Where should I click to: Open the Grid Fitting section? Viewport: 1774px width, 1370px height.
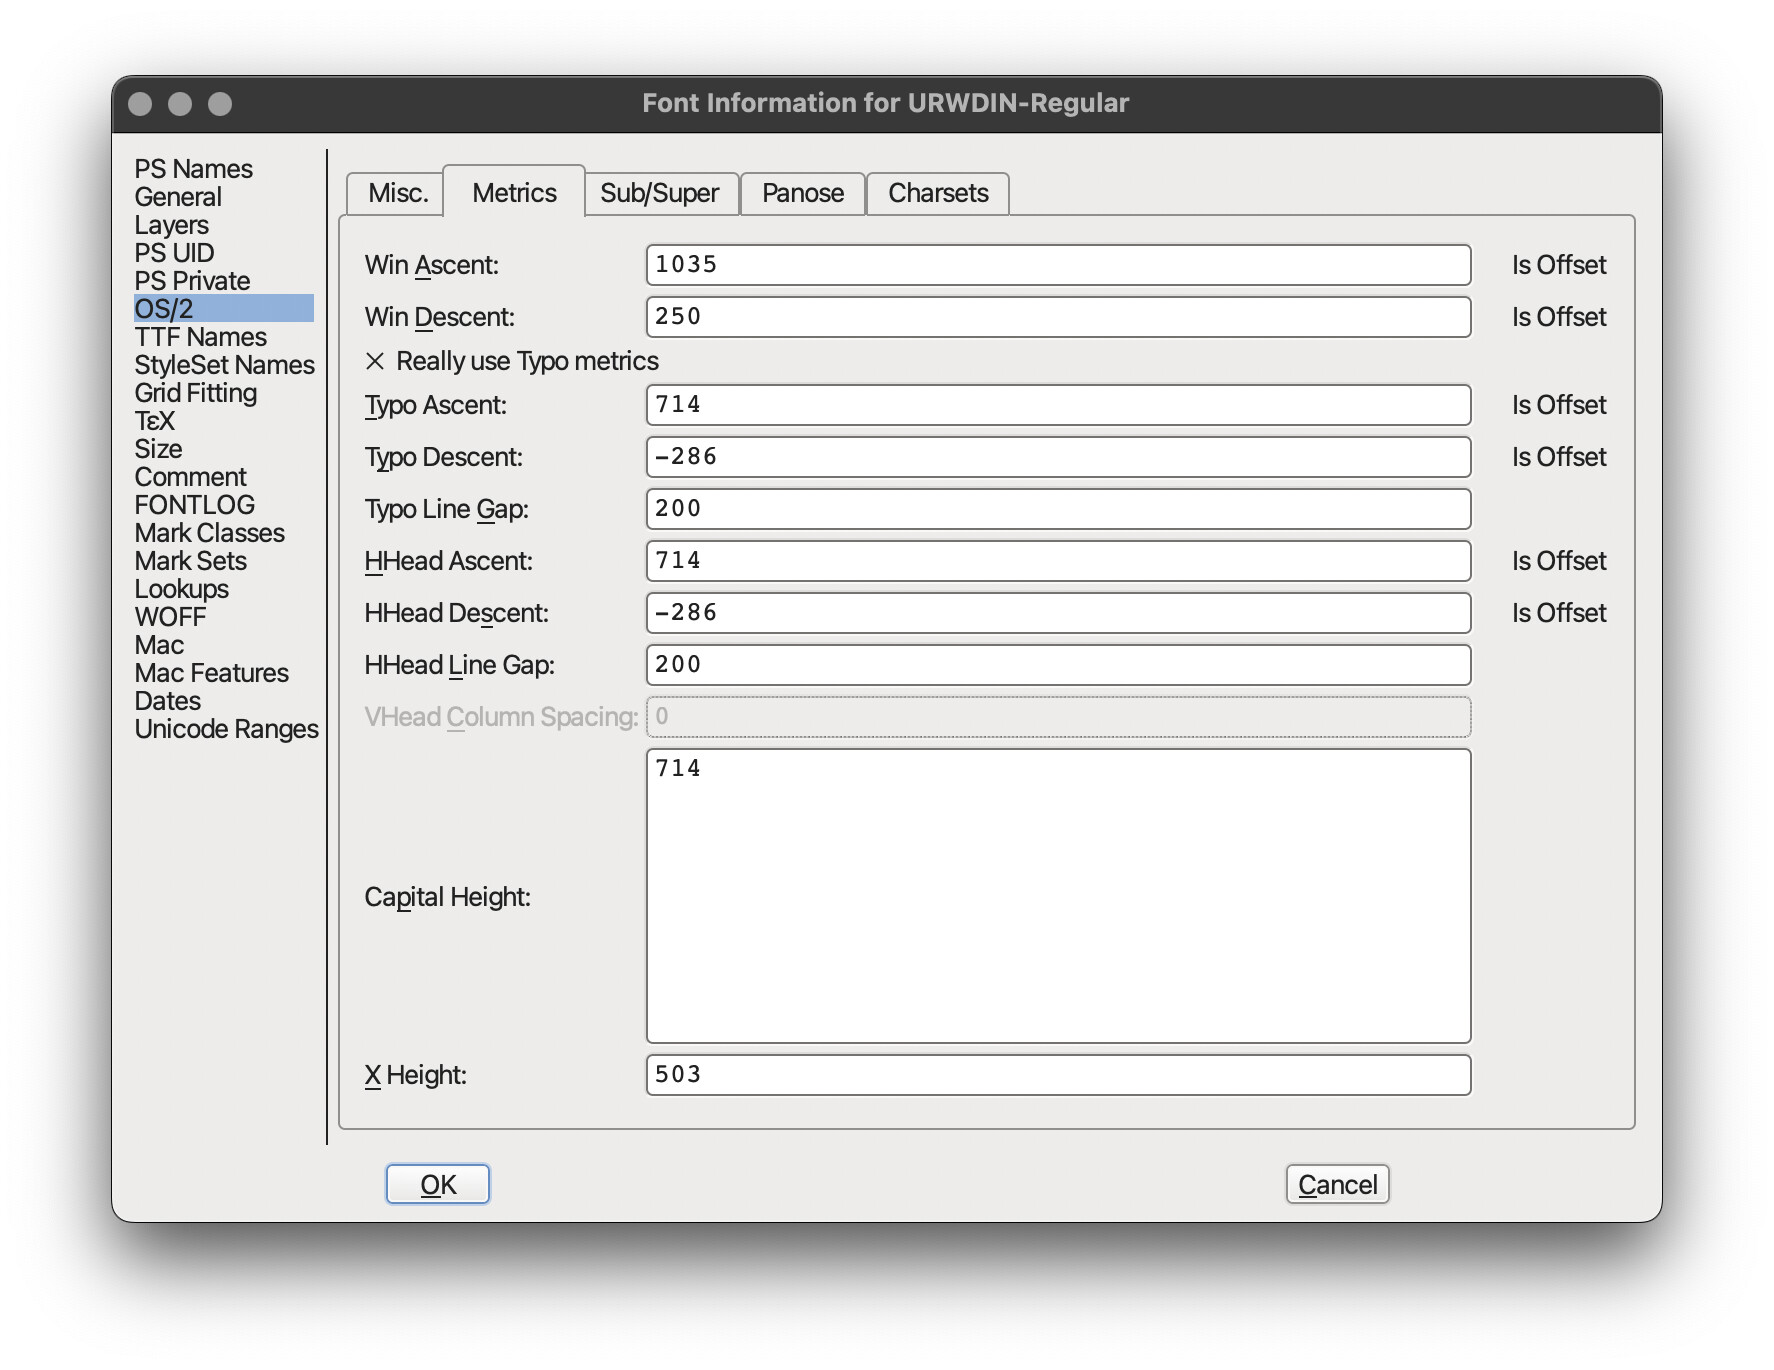click(196, 393)
